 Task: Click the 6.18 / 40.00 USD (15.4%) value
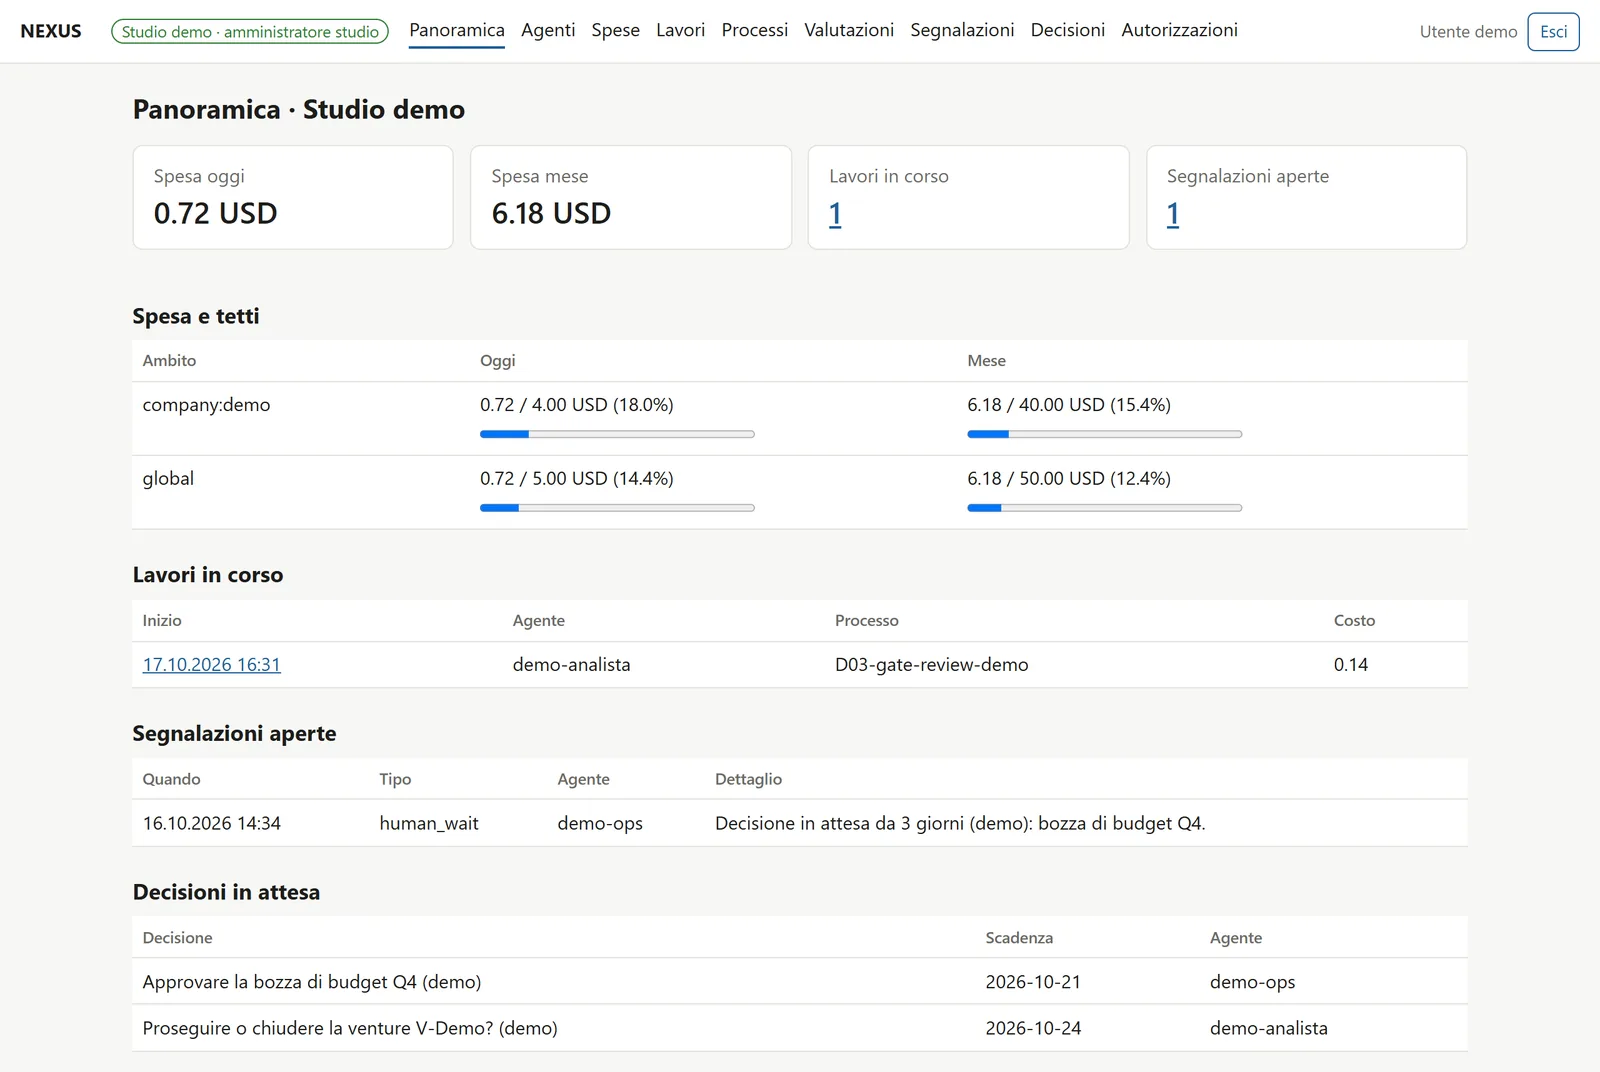click(1068, 405)
